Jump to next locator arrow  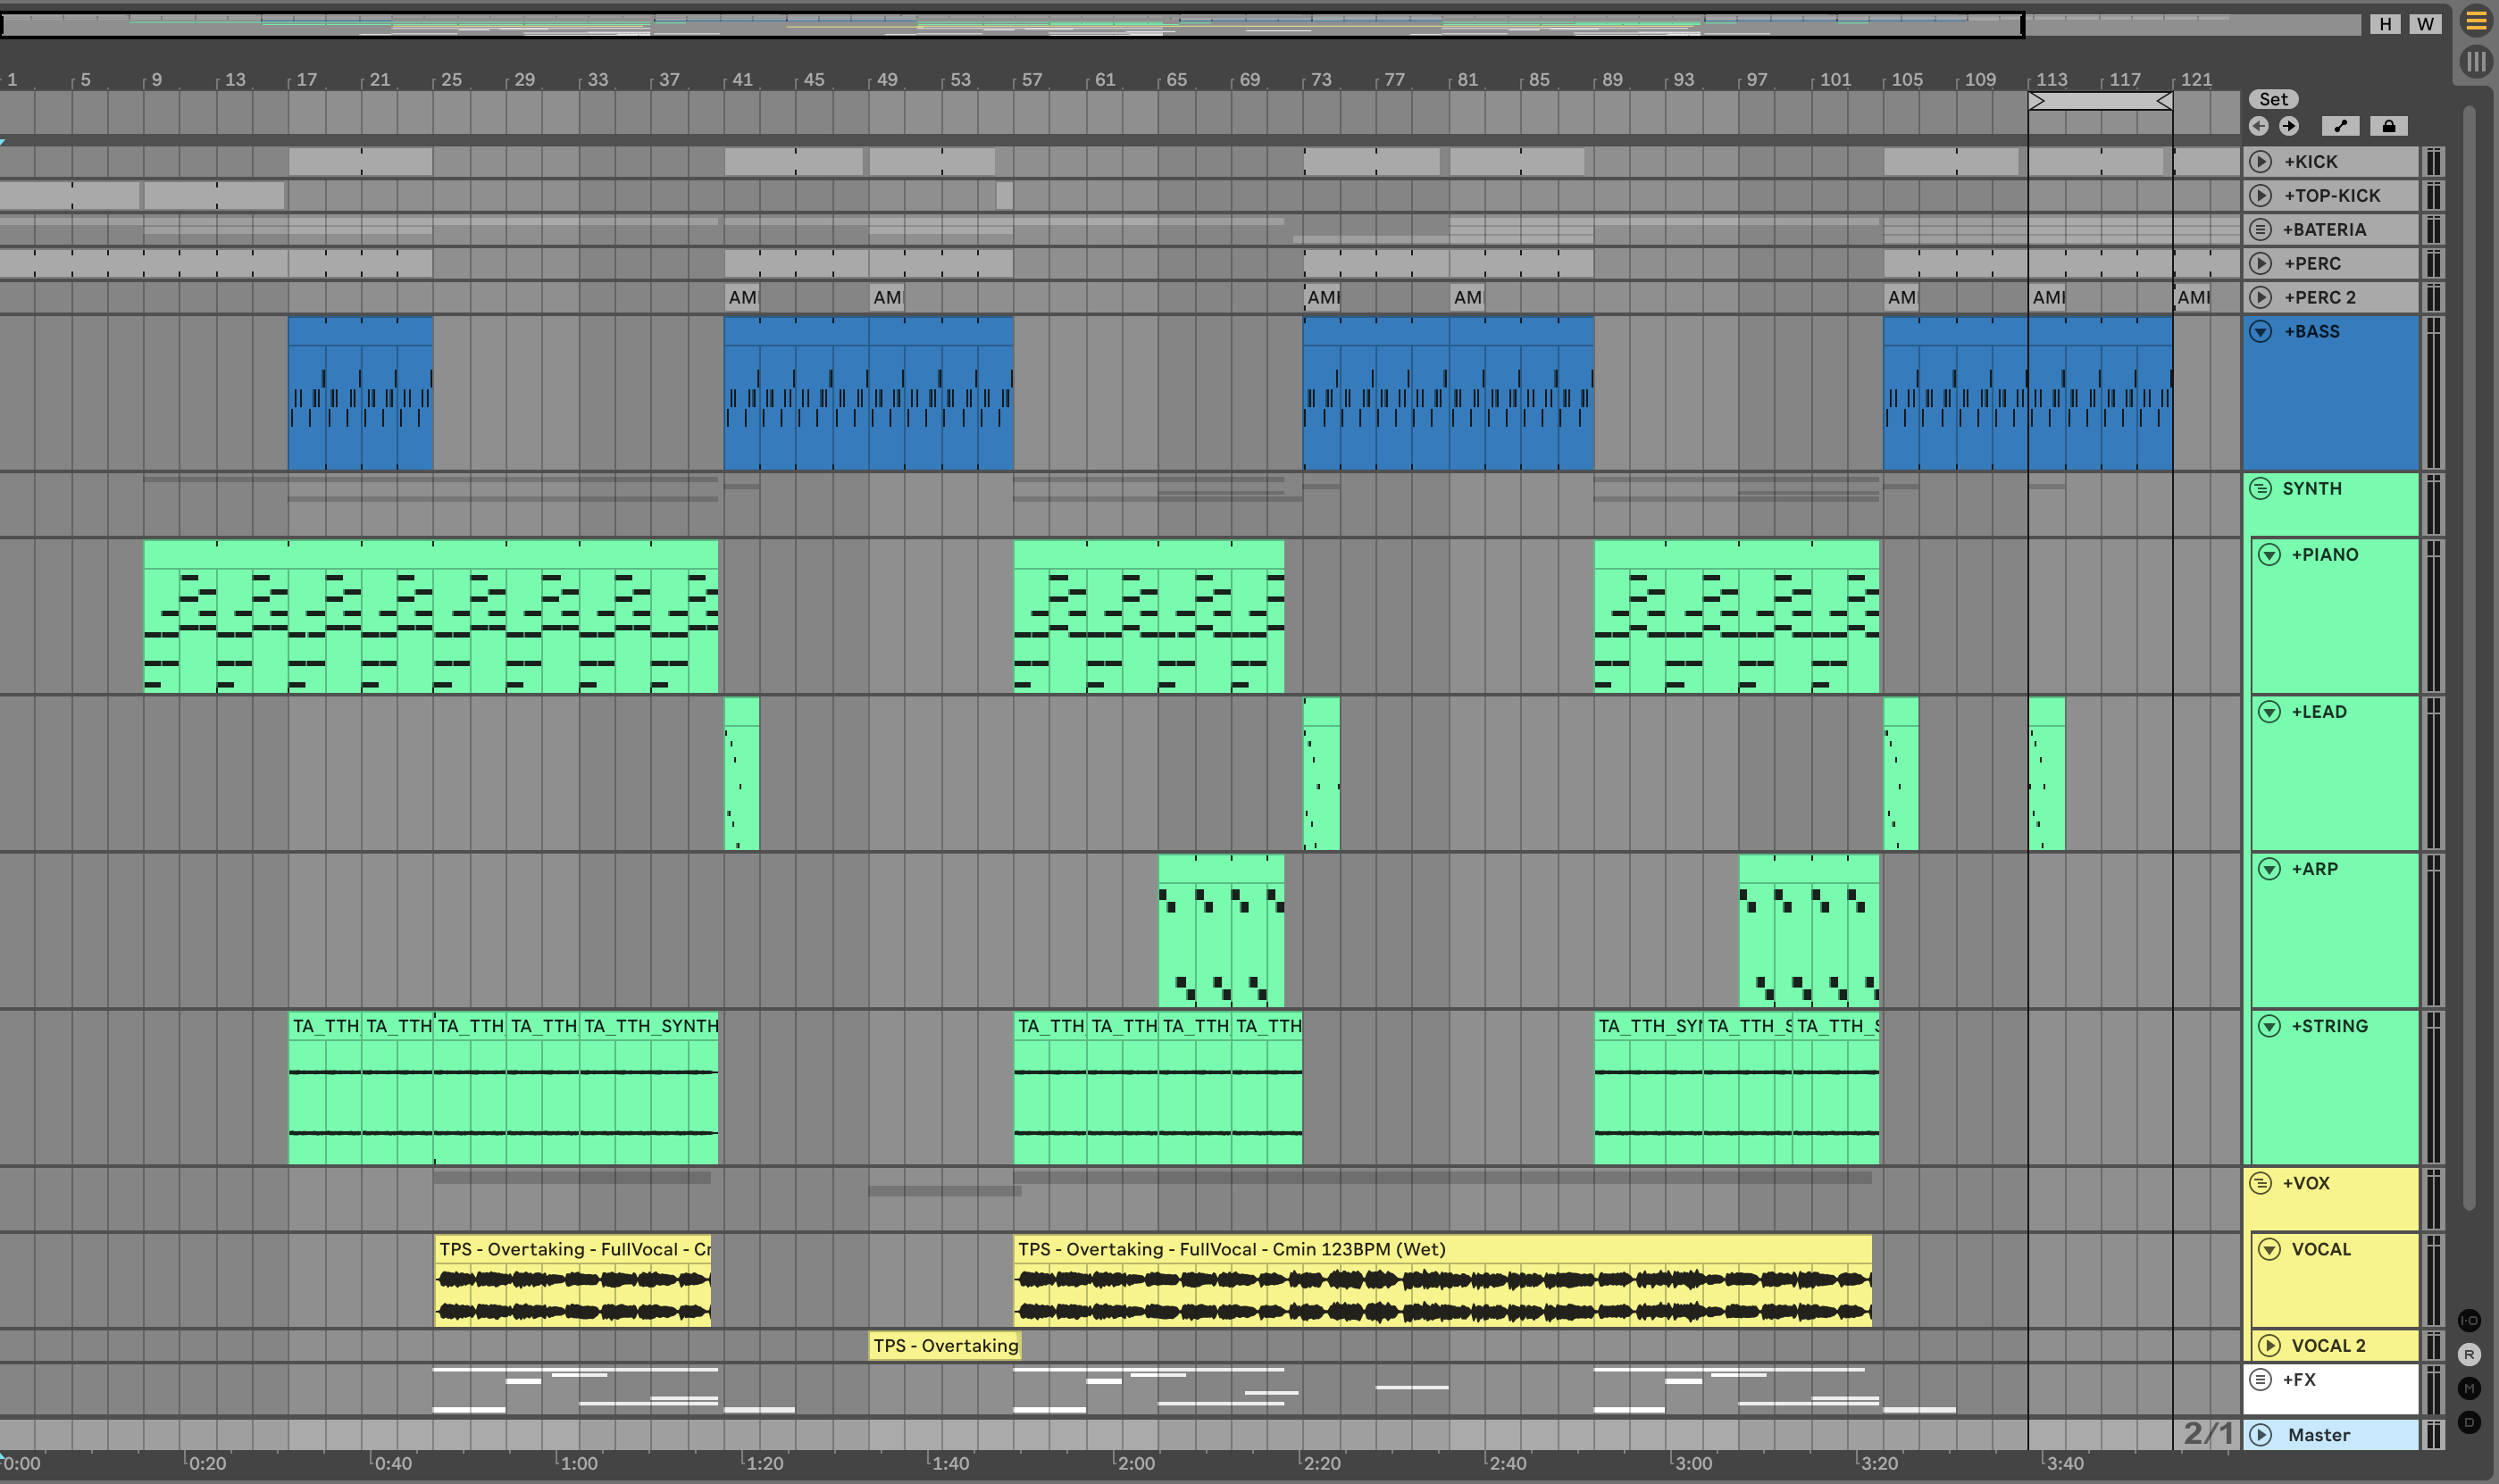2289,126
